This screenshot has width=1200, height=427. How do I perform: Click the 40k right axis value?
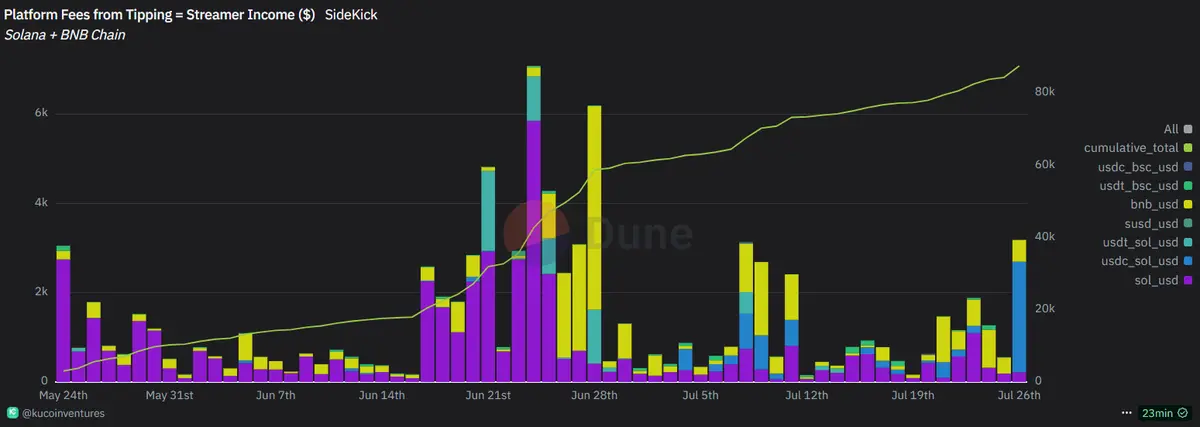click(x=1044, y=236)
